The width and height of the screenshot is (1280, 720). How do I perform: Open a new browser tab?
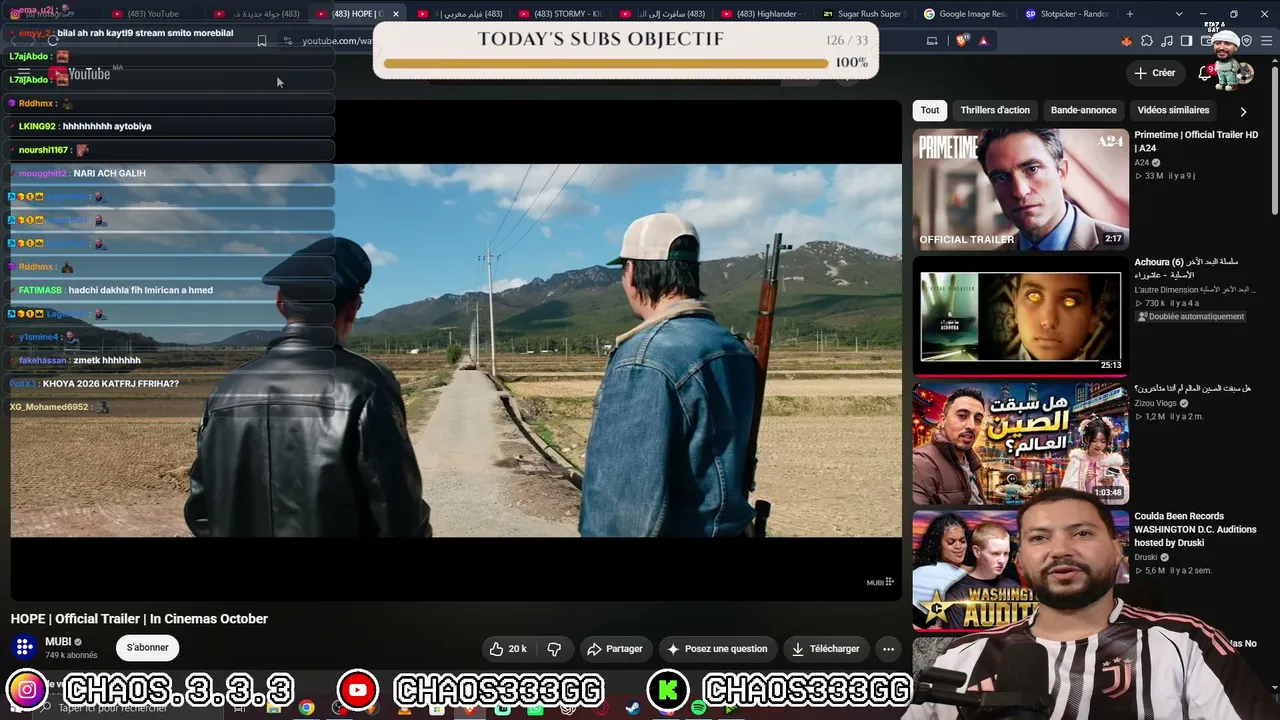click(x=1130, y=14)
